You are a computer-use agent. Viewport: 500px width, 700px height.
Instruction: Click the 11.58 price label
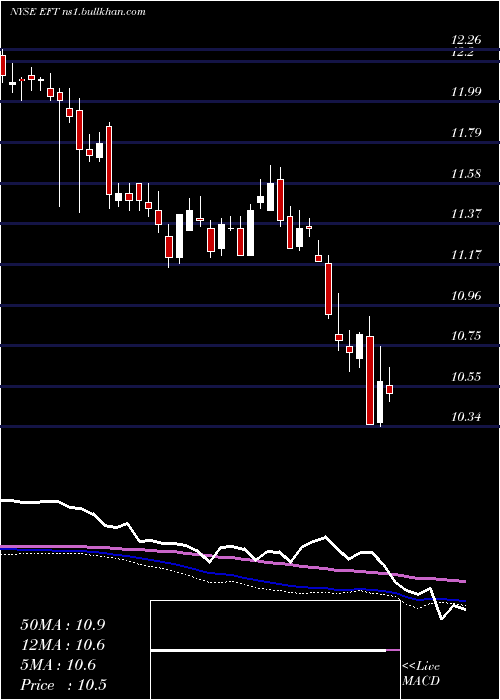pyautogui.click(x=466, y=174)
